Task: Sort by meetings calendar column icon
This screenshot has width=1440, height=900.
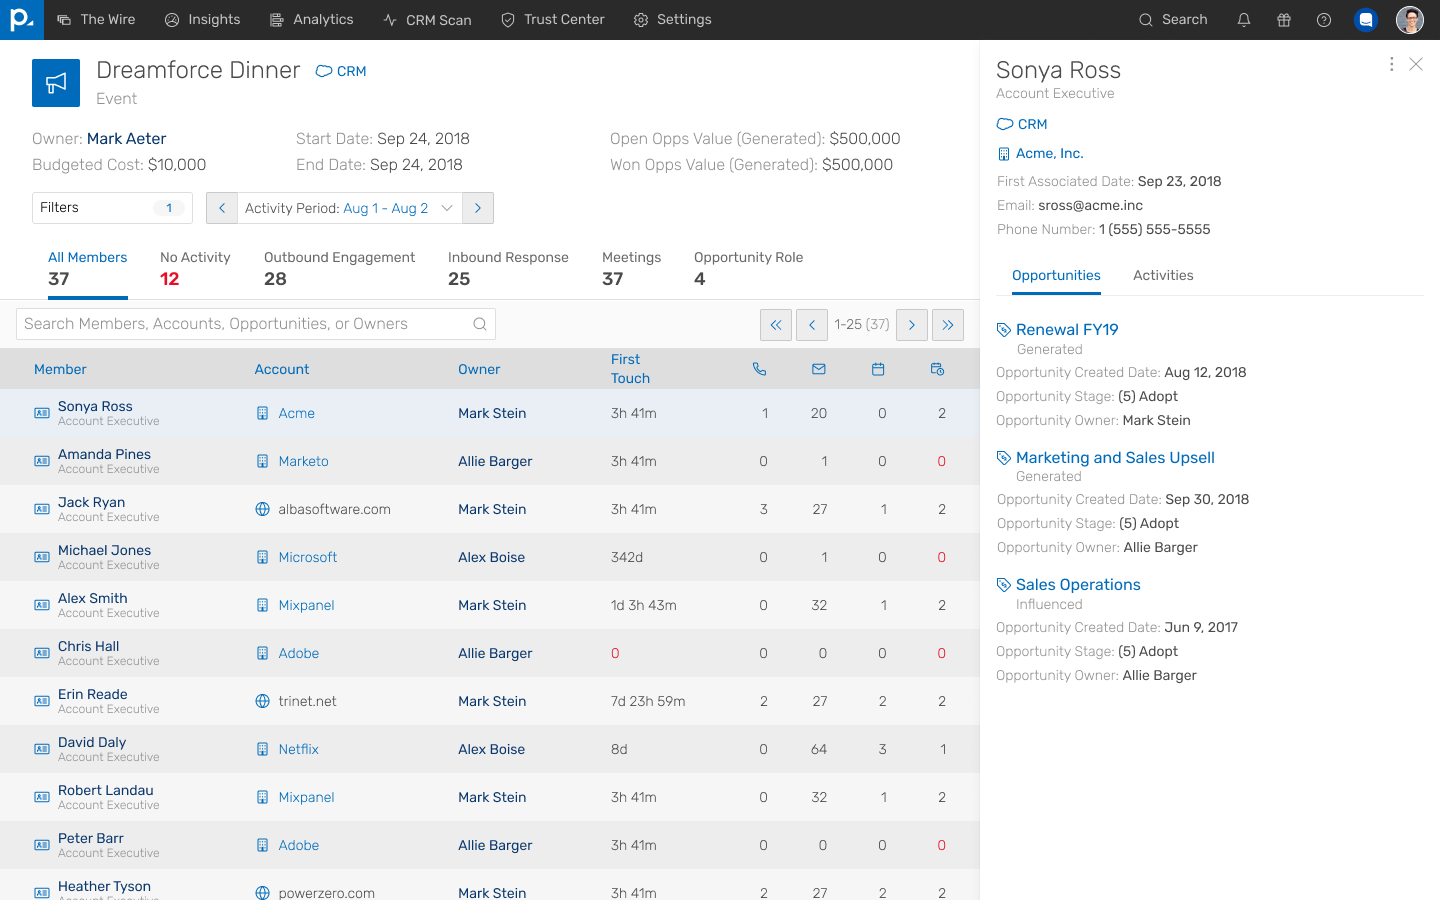Action: pos(878,369)
